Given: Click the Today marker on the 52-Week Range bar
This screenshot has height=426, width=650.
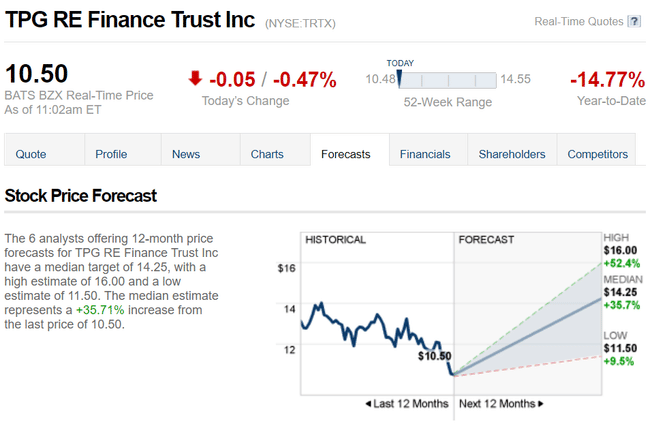Looking at the screenshot, I should (399, 78).
